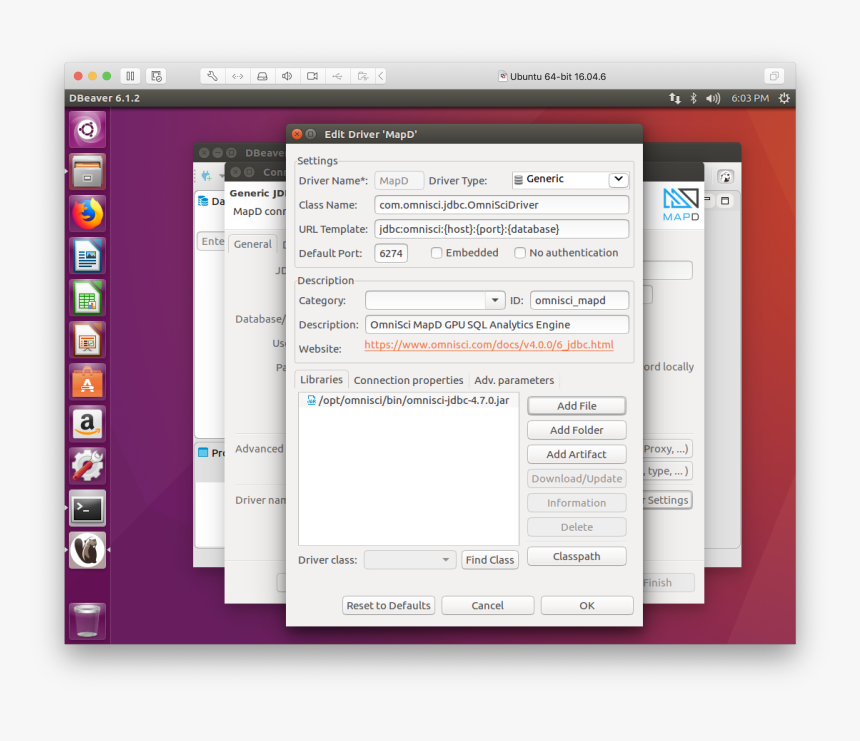This screenshot has height=741, width=860.
Task: Open the Category dropdown
Action: [495, 300]
